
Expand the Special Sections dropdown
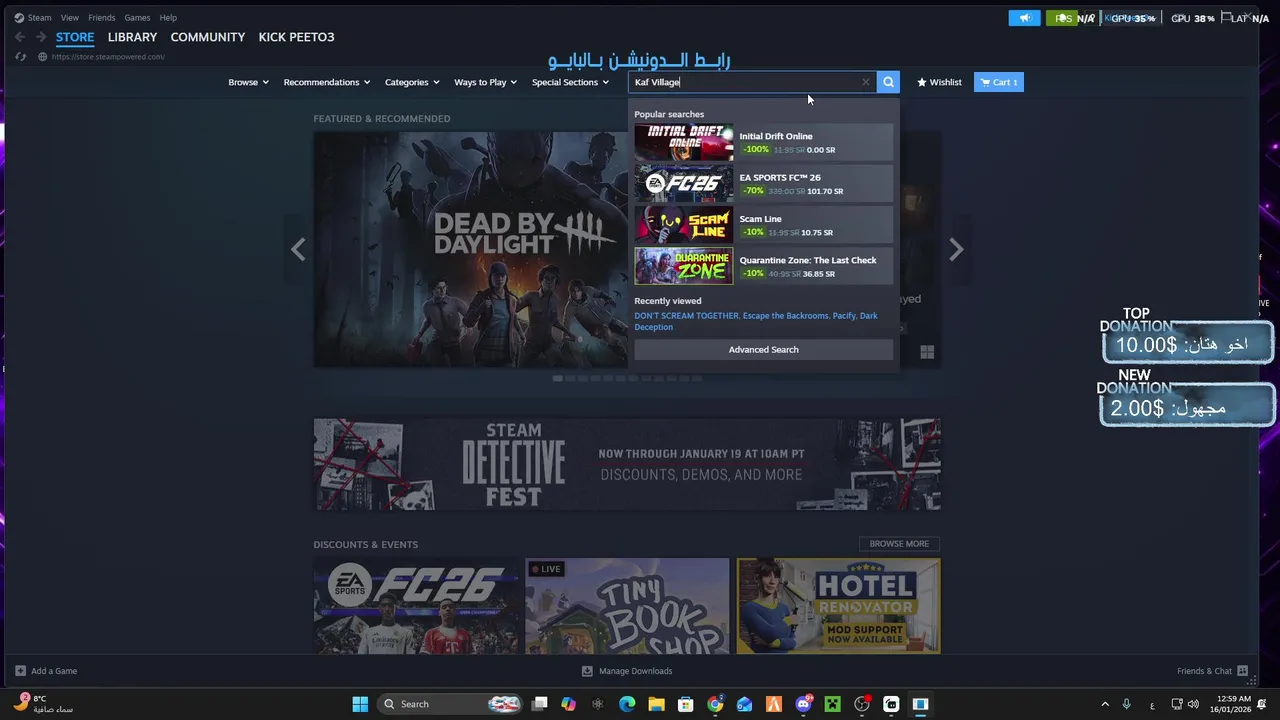point(570,82)
